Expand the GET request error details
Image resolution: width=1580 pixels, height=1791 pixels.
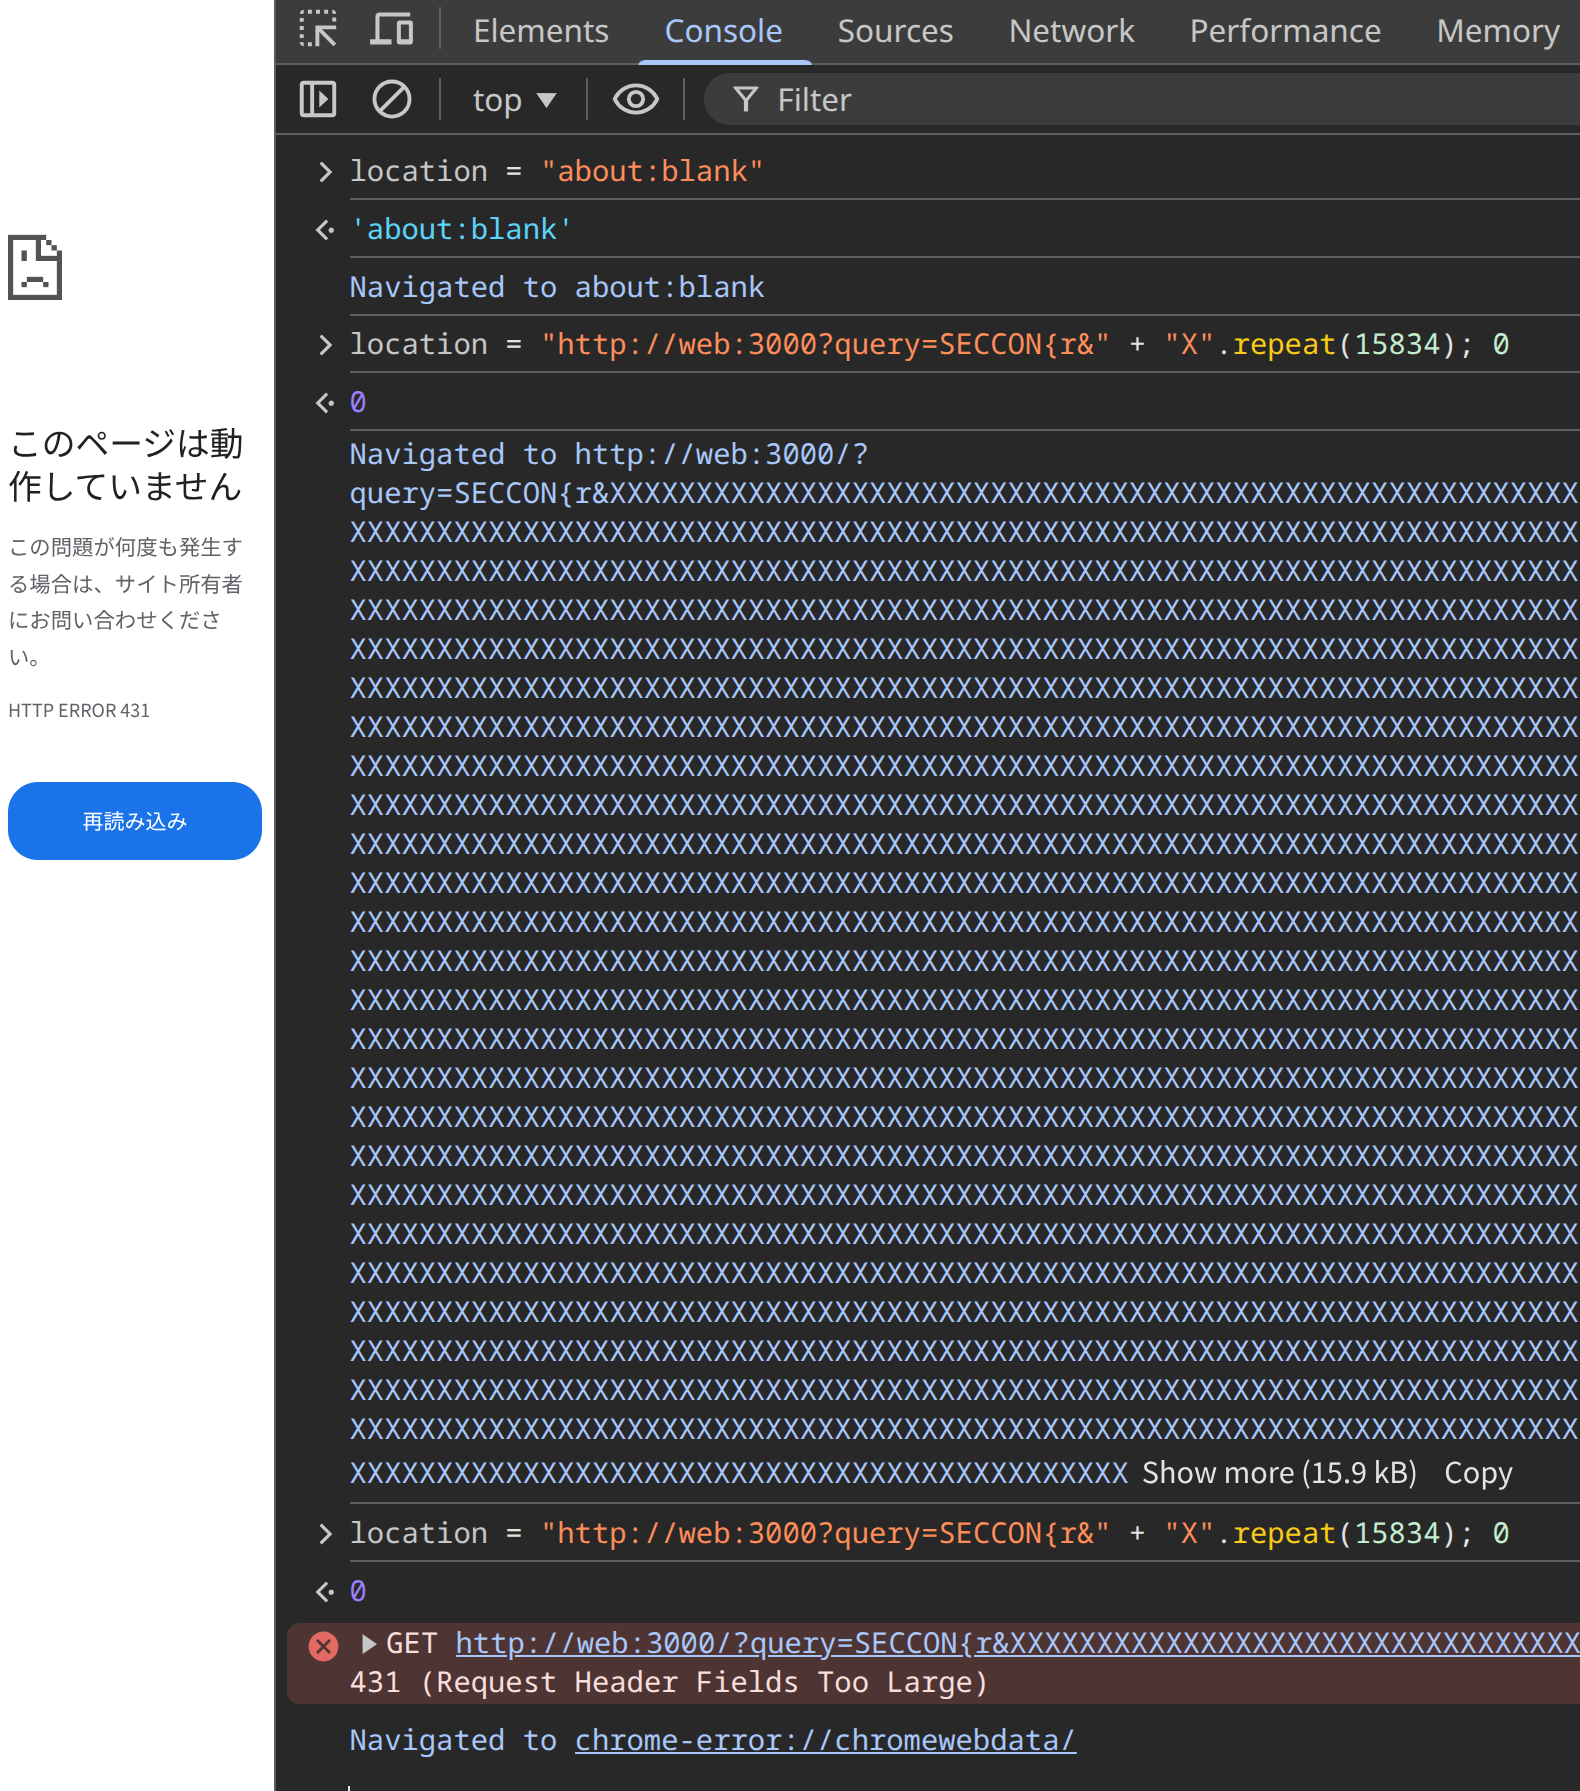(x=369, y=1644)
